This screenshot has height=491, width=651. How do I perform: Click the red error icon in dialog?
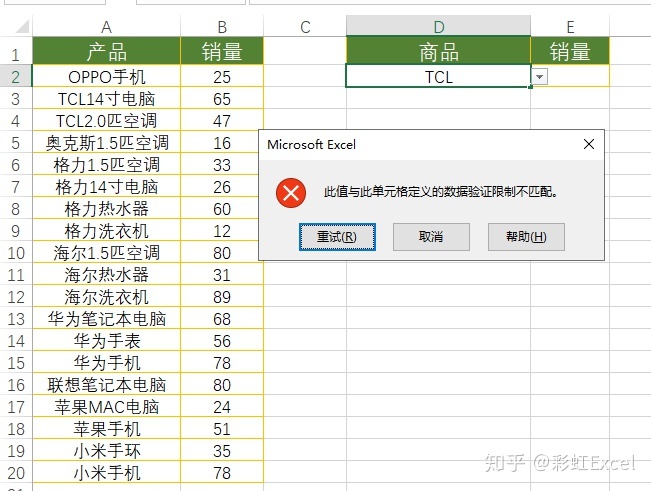tap(291, 193)
